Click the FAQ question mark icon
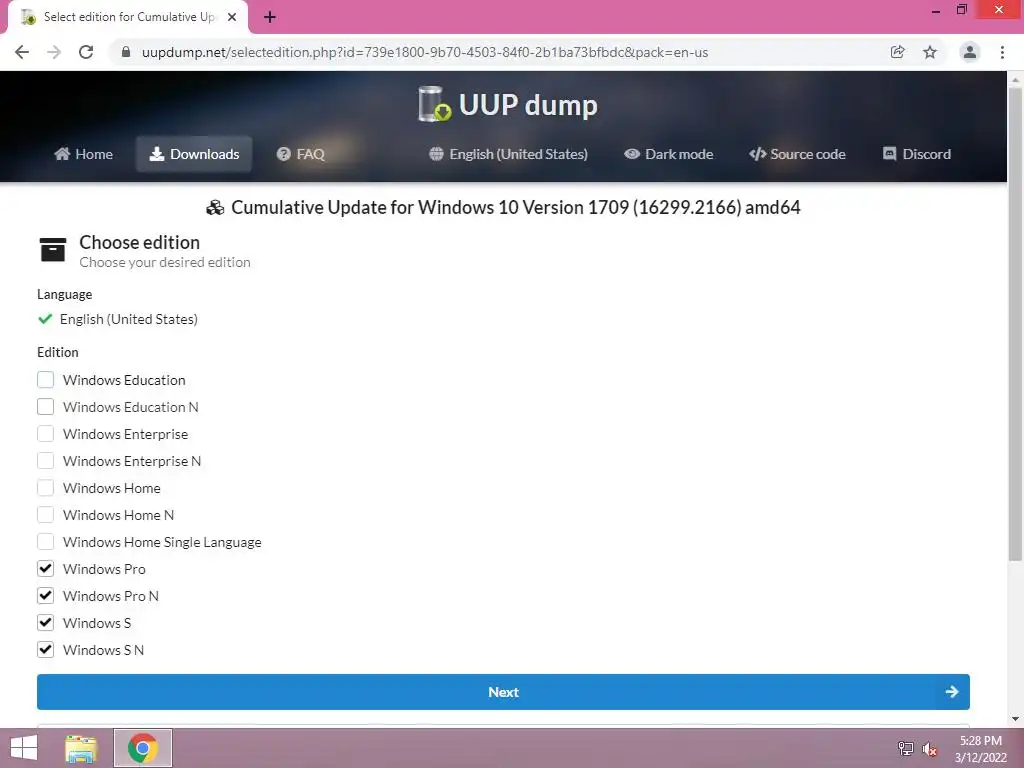The height and width of the screenshot is (768, 1024). (x=283, y=153)
